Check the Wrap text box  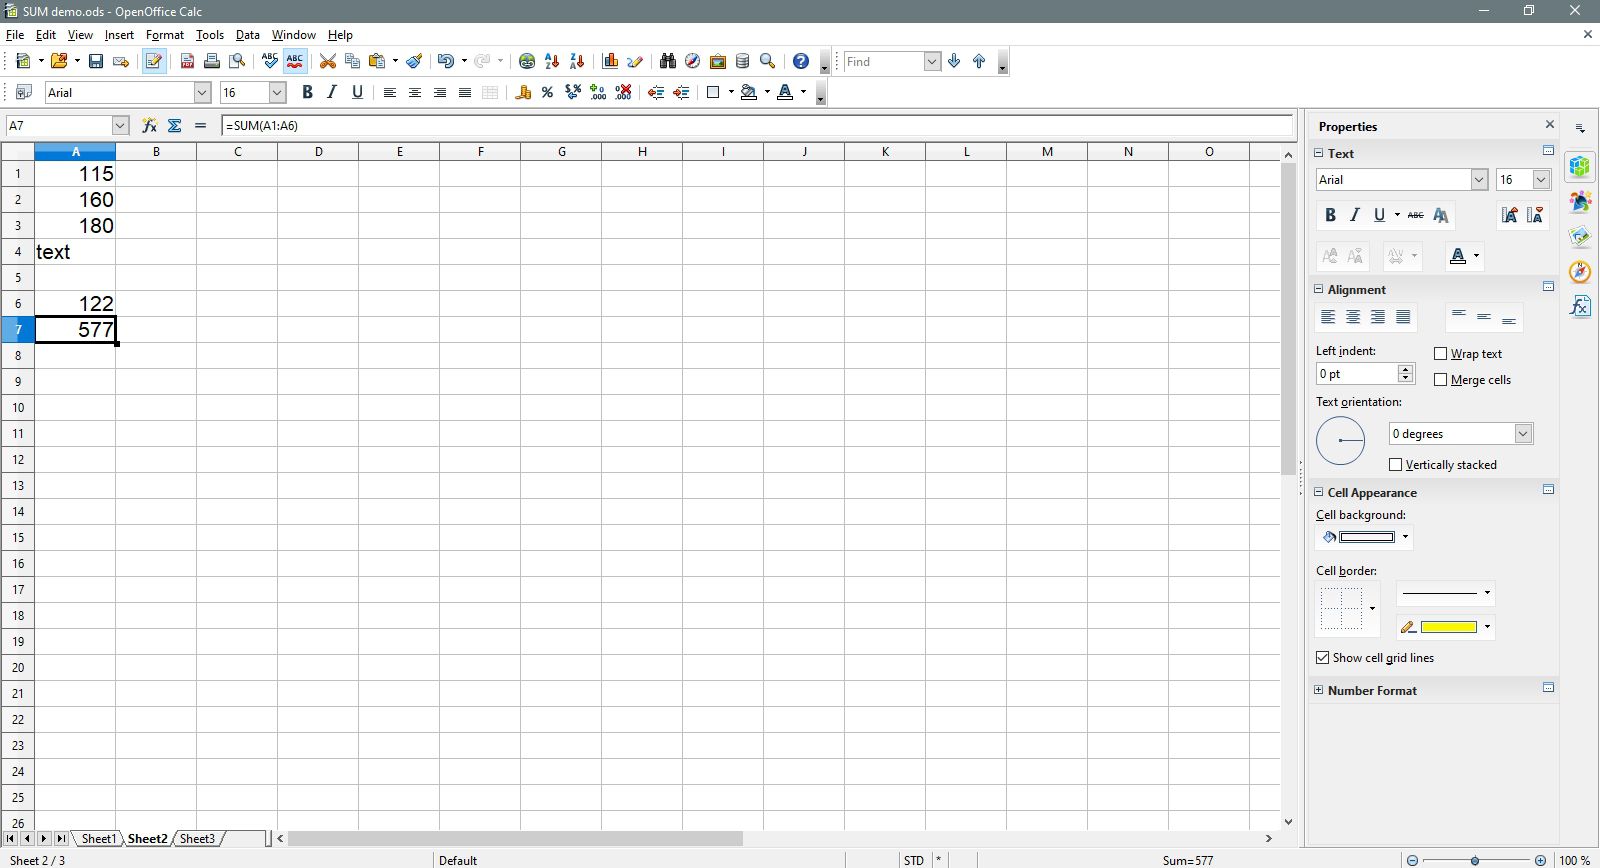[x=1441, y=354]
